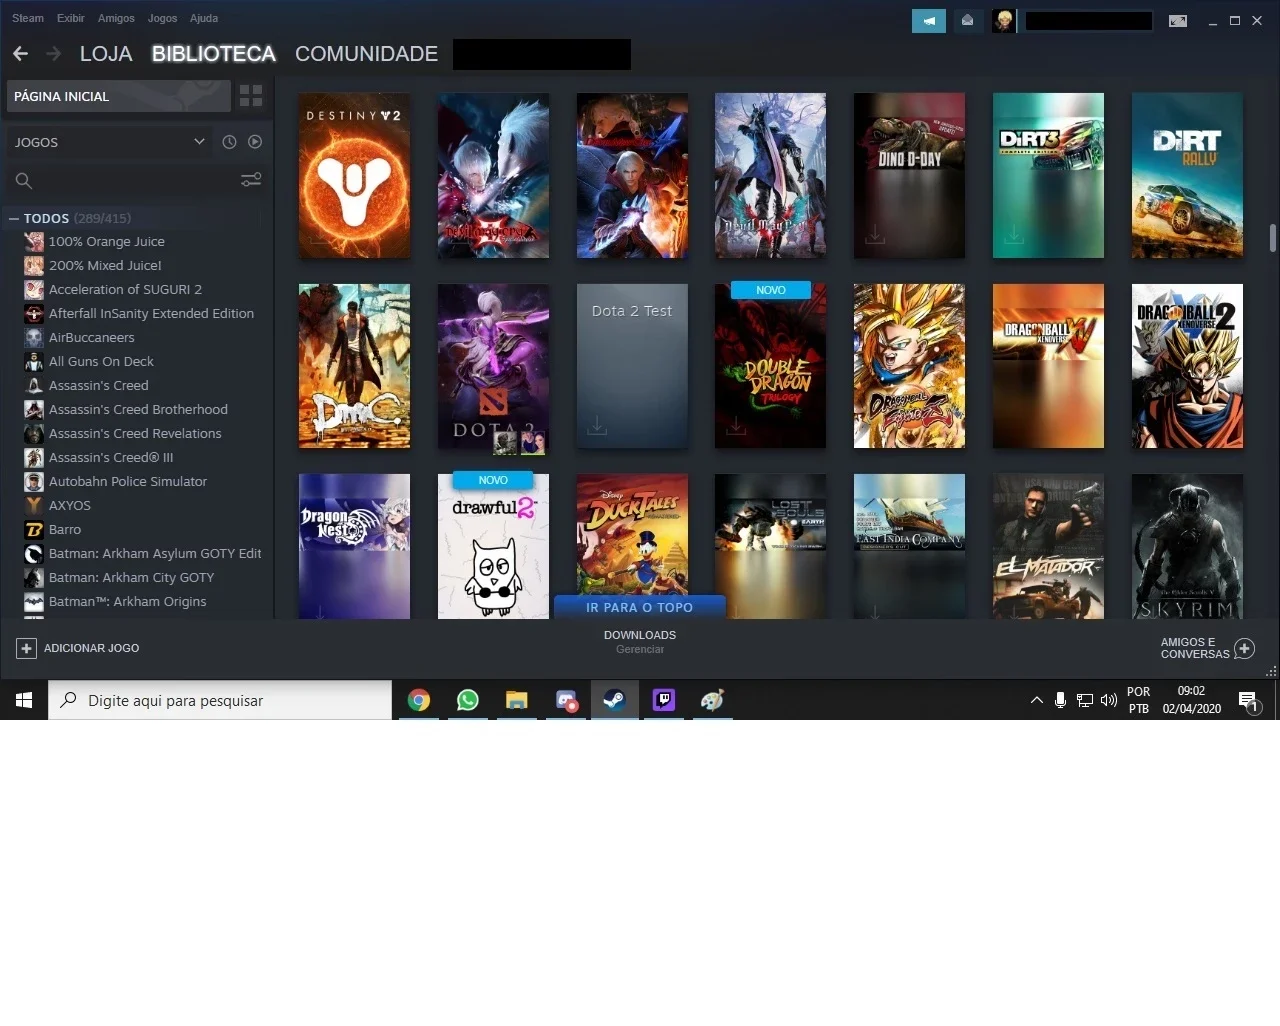Open the Amigos menu
The width and height of the screenshot is (1280, 1026).
[x=116, y=18]
